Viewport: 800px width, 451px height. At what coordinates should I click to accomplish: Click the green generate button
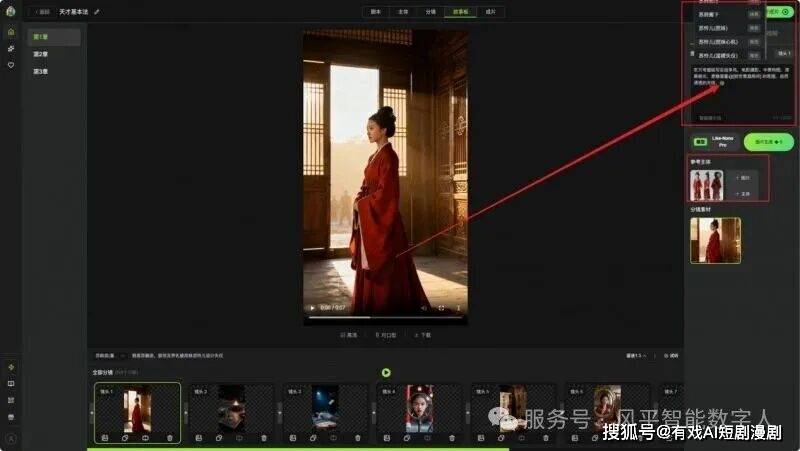tap(768, 142)
